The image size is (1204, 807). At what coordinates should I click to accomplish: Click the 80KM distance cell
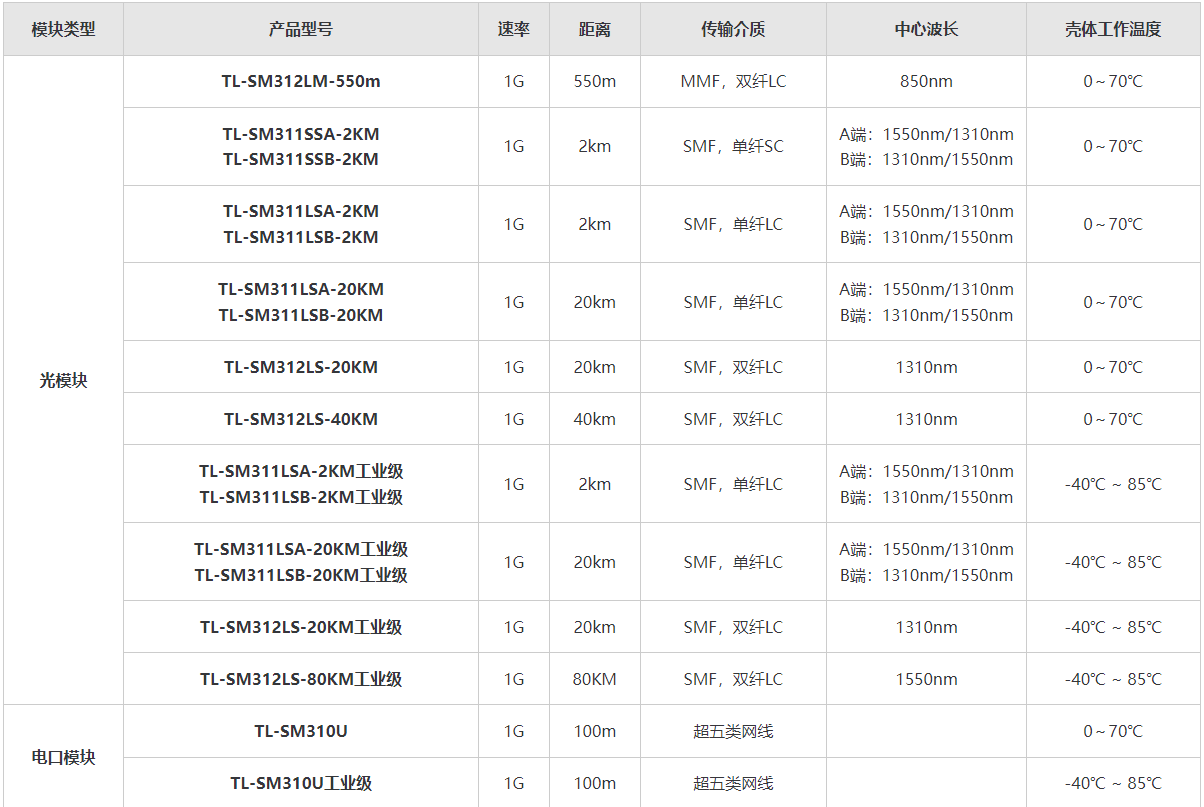tap(594, 679)
